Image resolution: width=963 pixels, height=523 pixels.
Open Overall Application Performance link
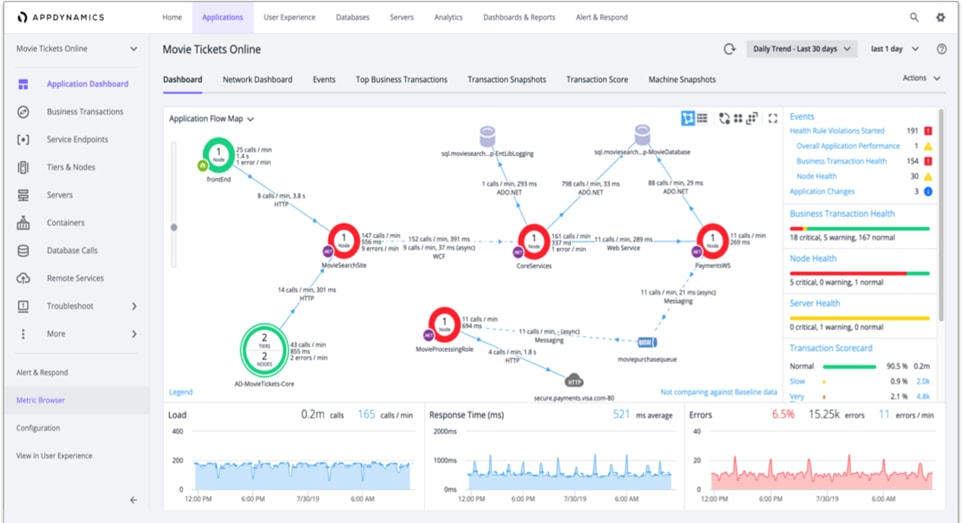point(848,146)
